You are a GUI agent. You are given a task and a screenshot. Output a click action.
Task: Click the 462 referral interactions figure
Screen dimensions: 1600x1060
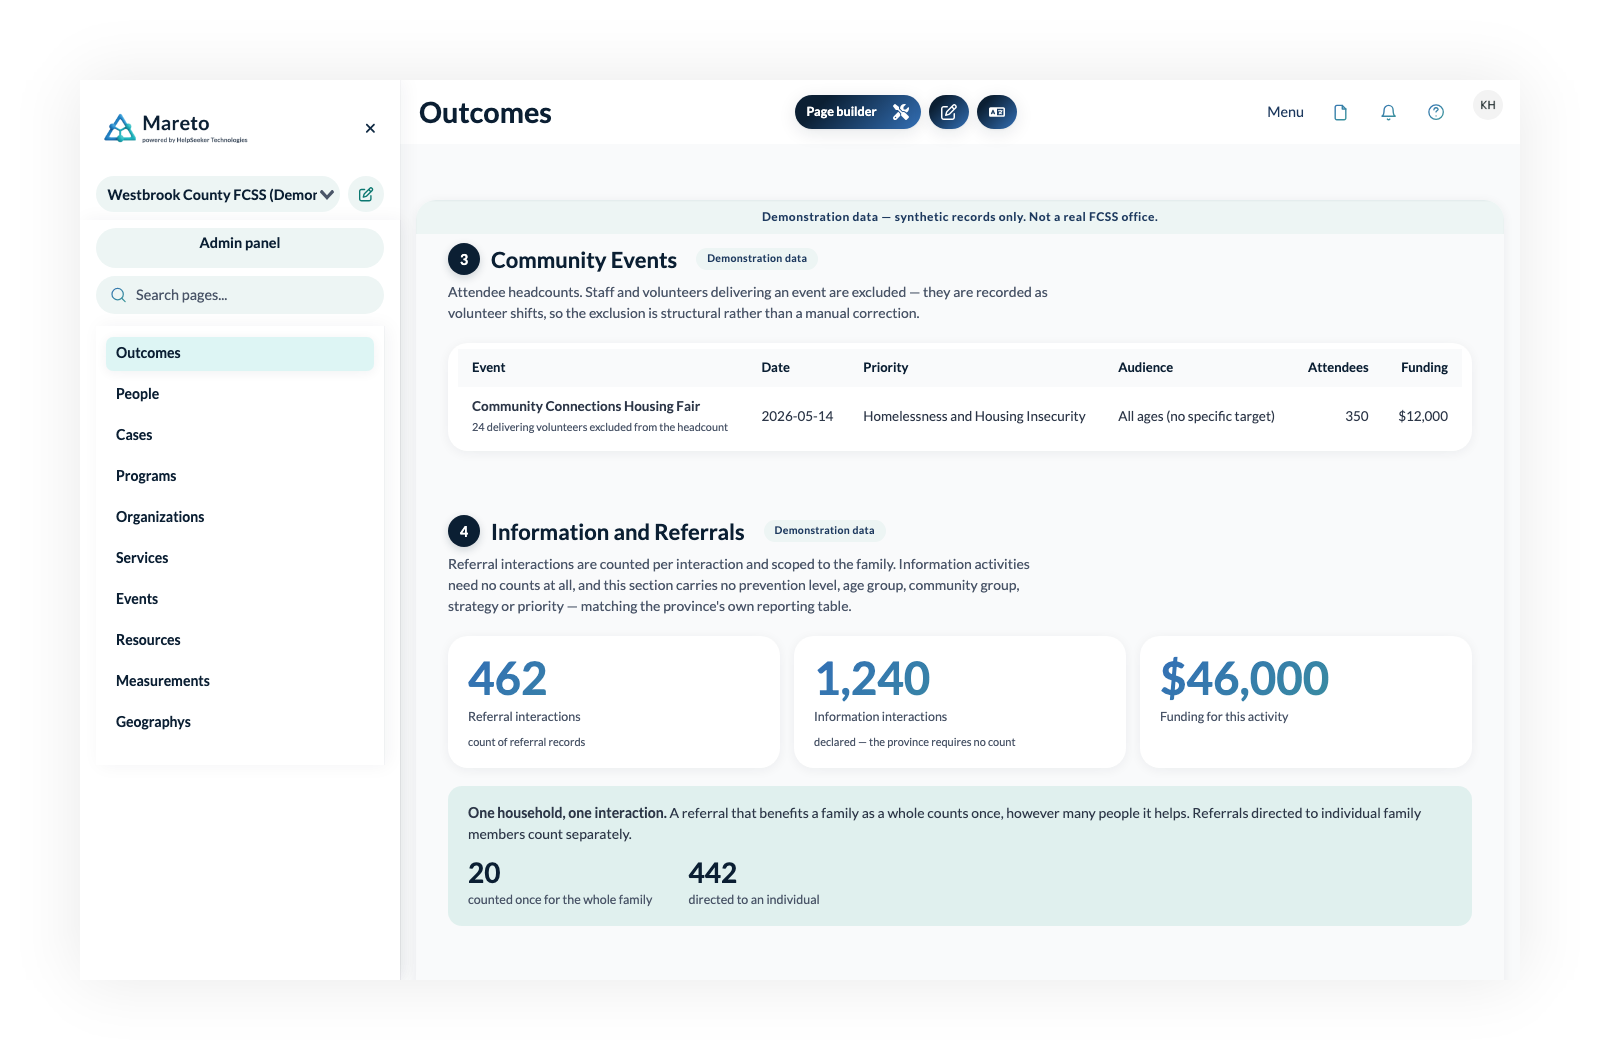tap(507, 679)
